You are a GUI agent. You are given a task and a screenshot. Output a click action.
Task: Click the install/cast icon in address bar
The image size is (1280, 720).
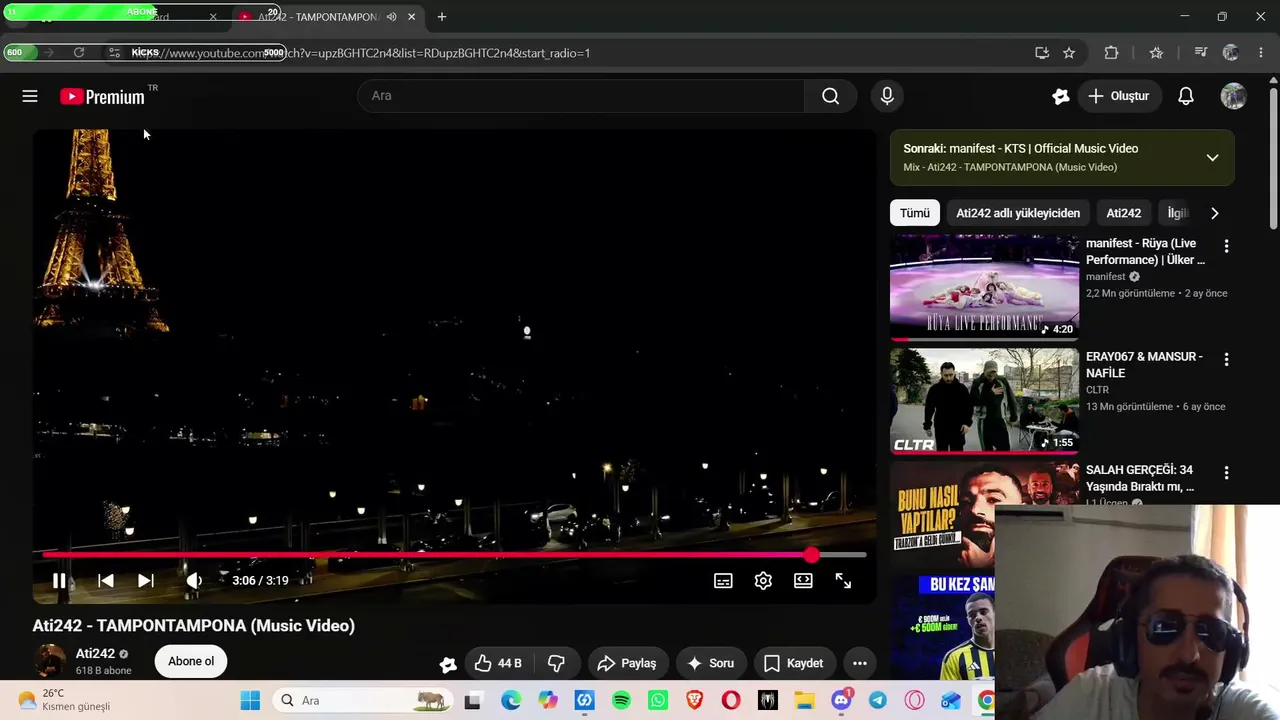(1041, 52)
